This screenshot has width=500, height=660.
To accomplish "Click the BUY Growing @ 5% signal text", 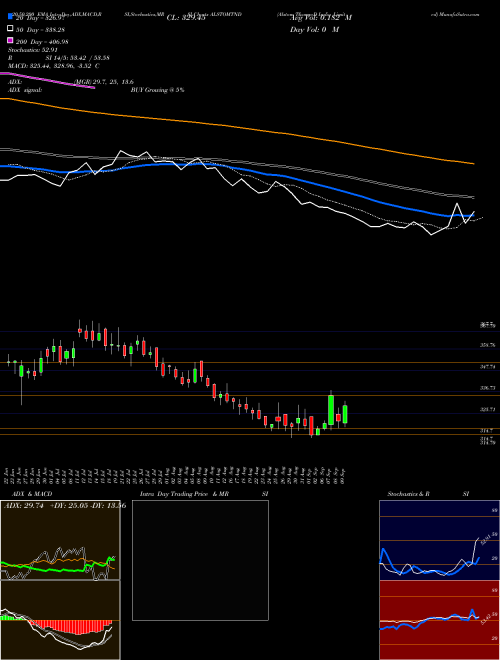I will (x=157, y=90).
